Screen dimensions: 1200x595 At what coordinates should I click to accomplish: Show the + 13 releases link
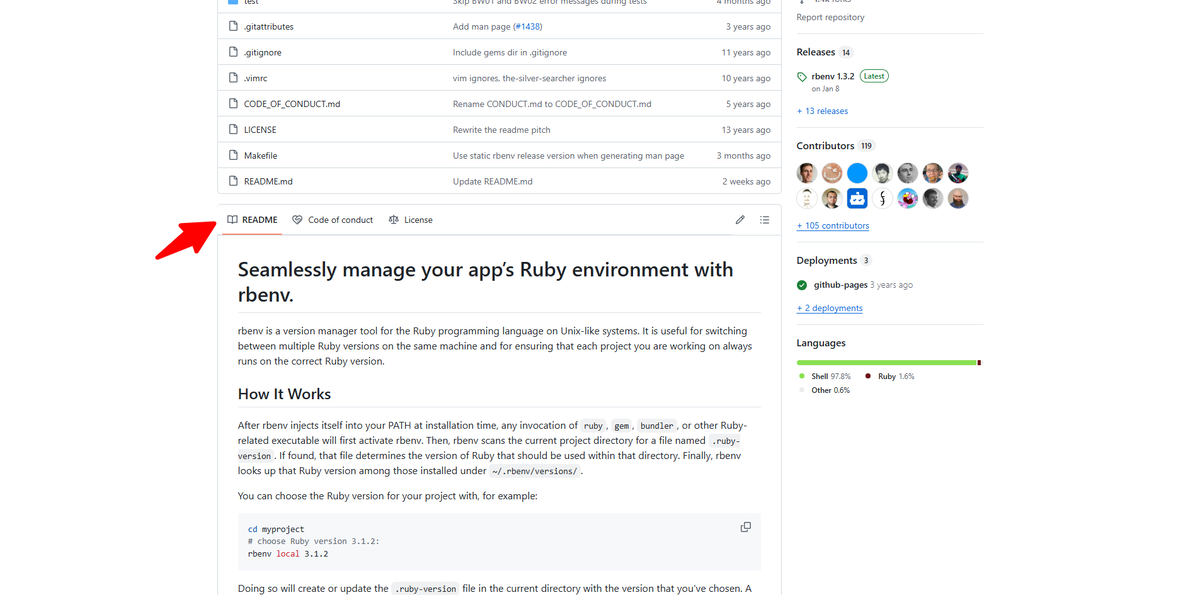tap(822, 111)
